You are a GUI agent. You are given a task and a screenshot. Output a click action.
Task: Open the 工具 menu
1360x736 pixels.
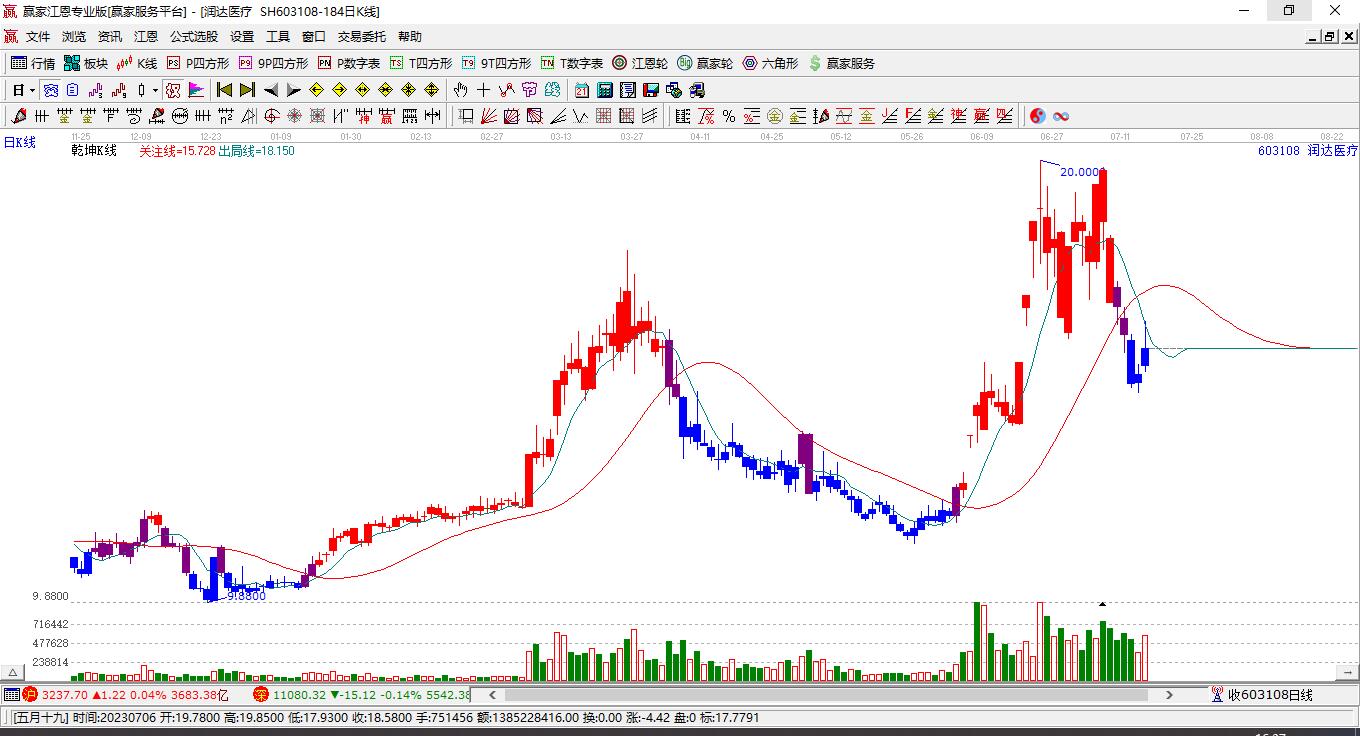pos(278,37)
